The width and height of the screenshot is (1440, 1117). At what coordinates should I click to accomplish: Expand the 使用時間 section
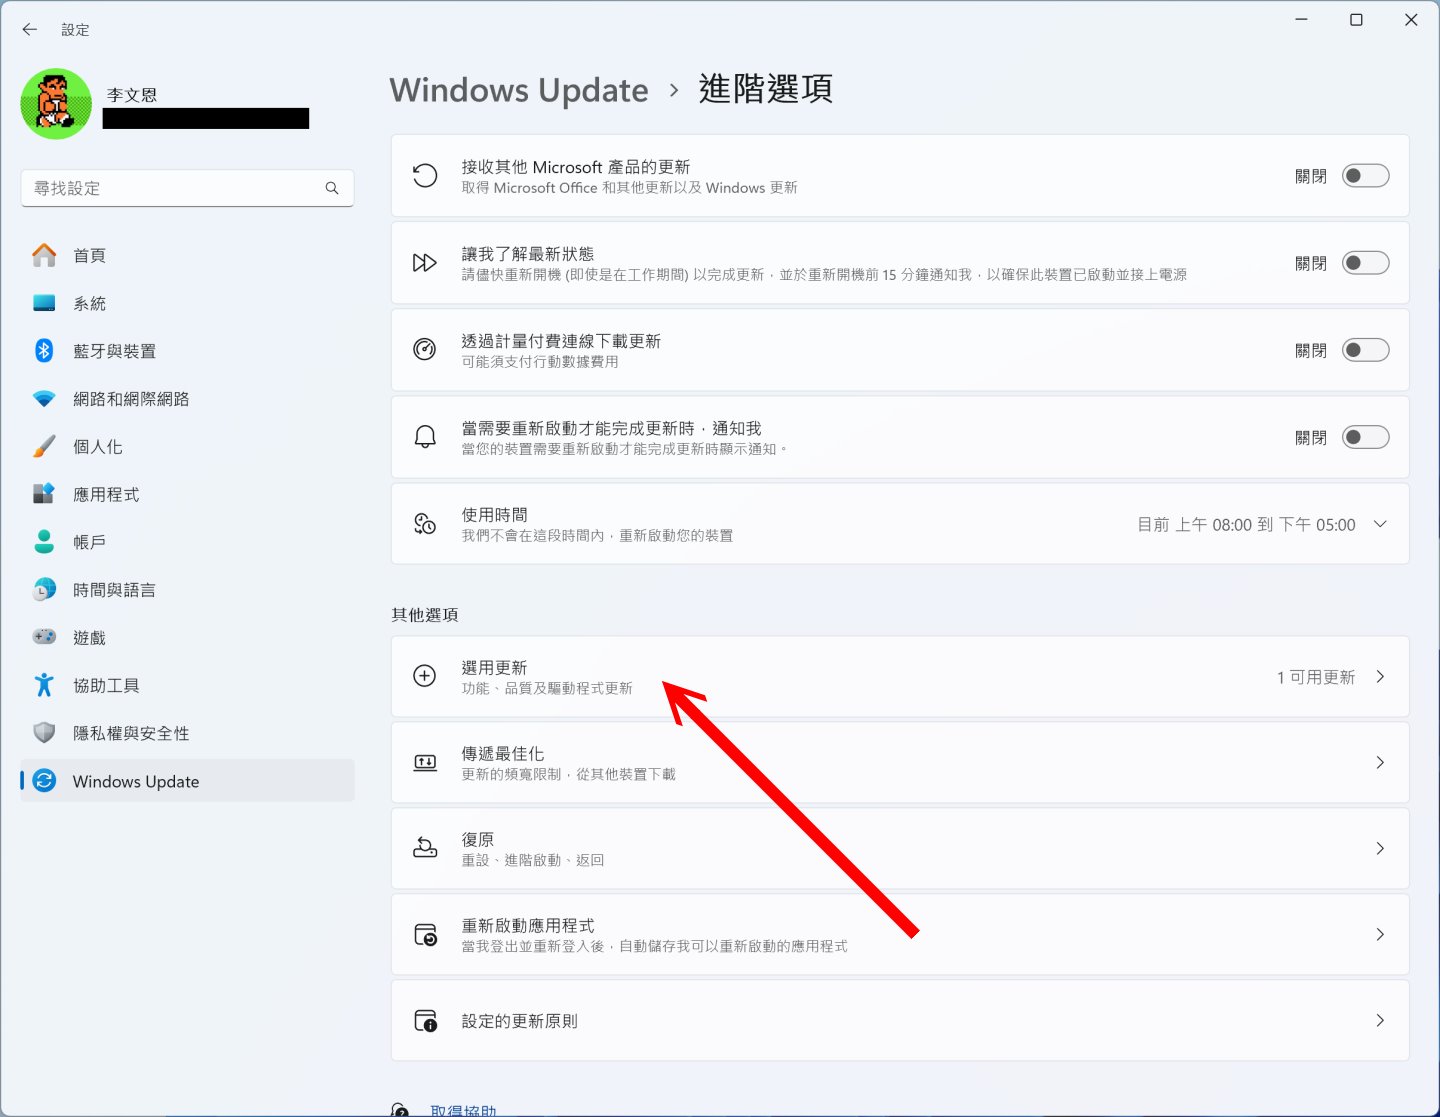point(1381,523)
